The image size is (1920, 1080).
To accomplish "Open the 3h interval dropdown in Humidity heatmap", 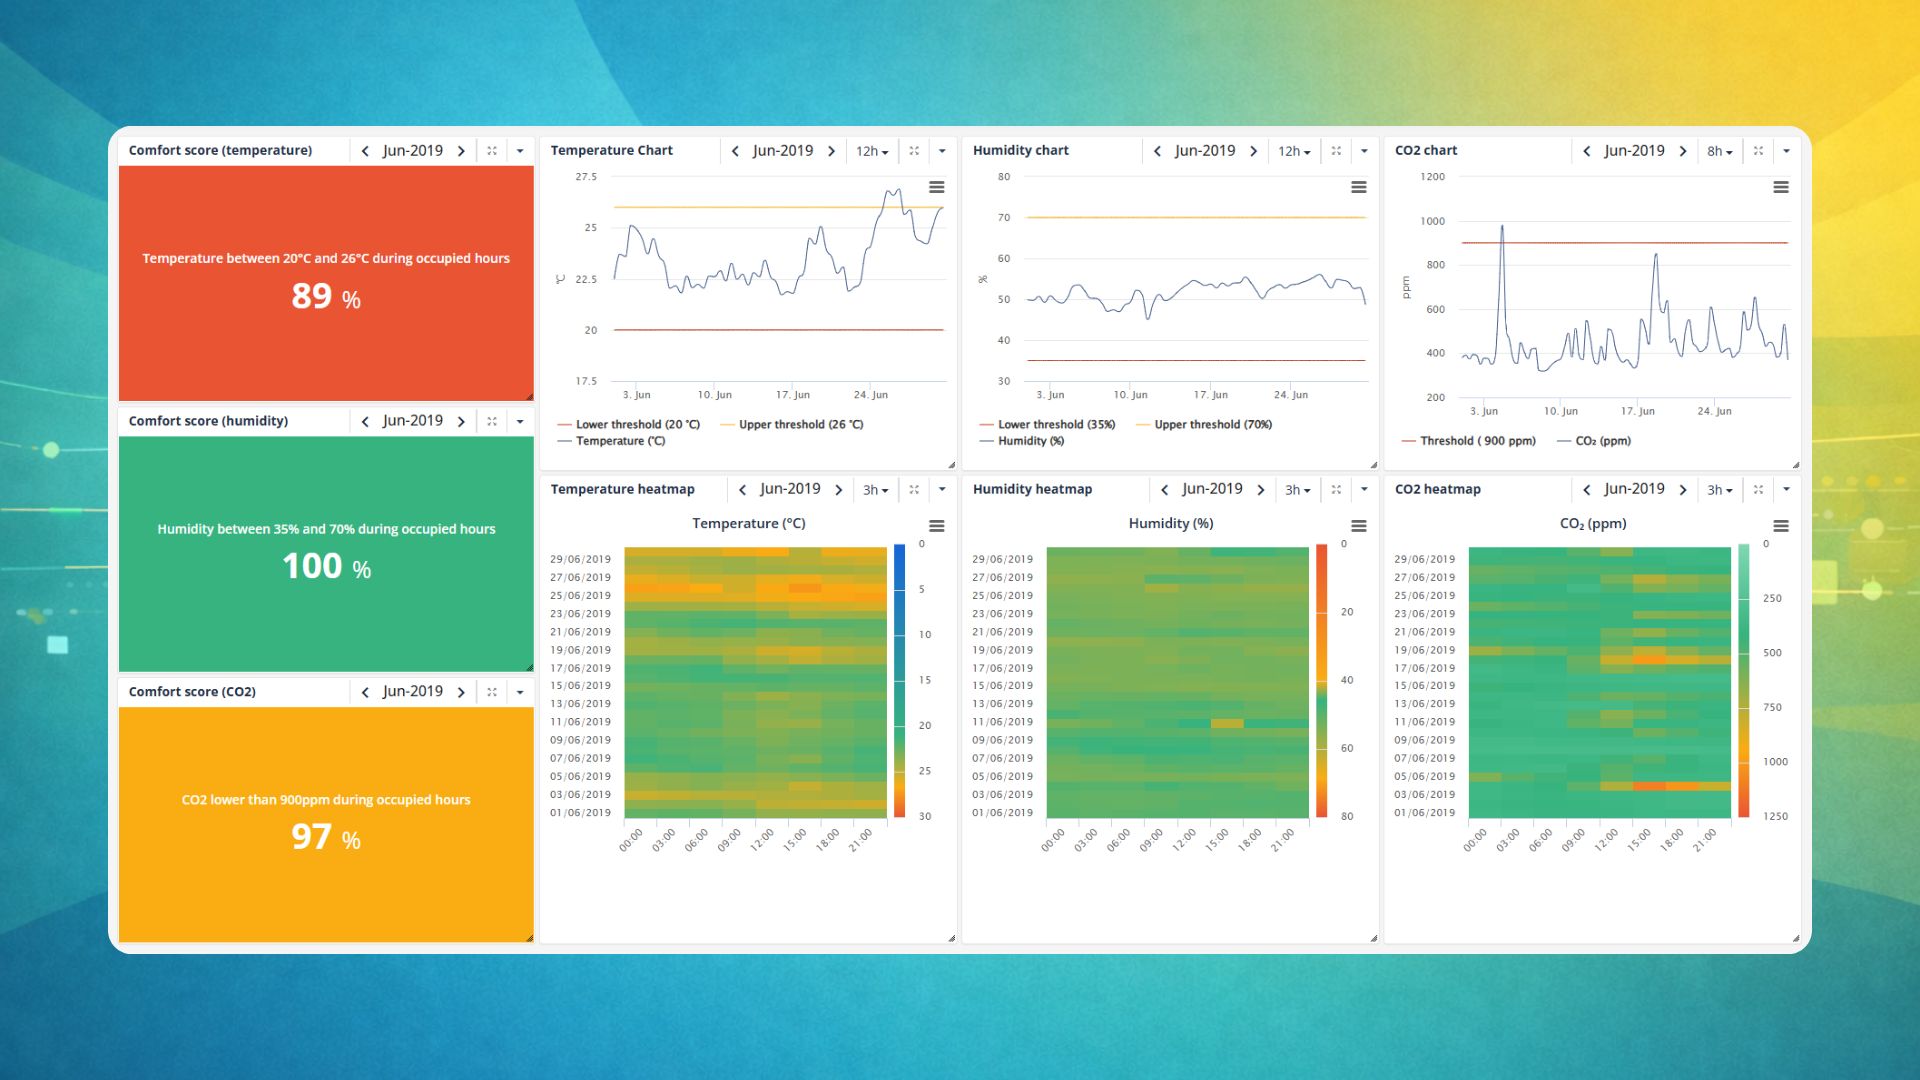I will pyautogui.click(x=1298, y=490).
